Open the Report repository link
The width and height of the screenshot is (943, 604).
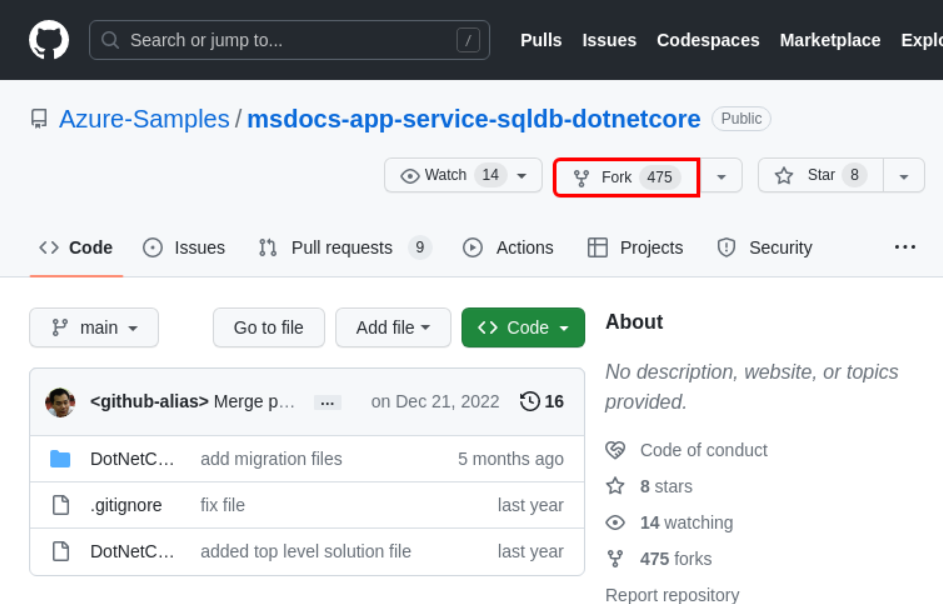click(x=672, y=594)
